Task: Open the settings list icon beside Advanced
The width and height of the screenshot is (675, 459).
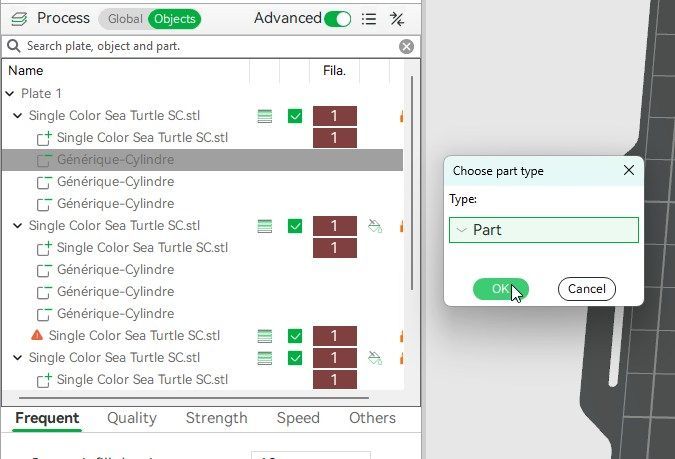Action: click(369, 18)
